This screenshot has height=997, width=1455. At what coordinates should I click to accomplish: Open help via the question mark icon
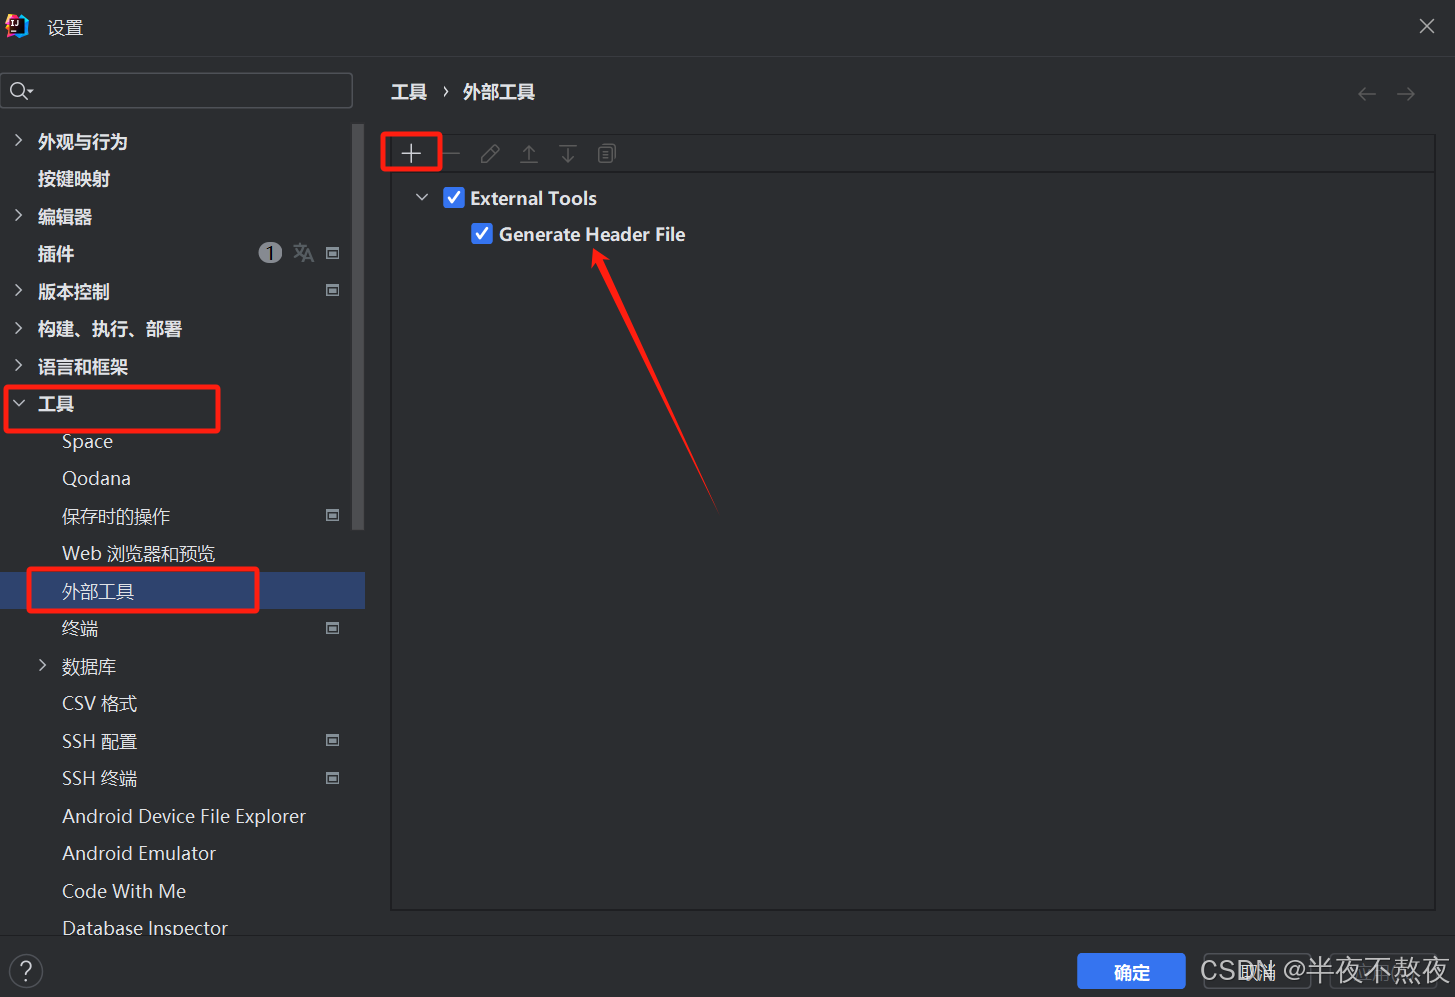click(25, 970)
